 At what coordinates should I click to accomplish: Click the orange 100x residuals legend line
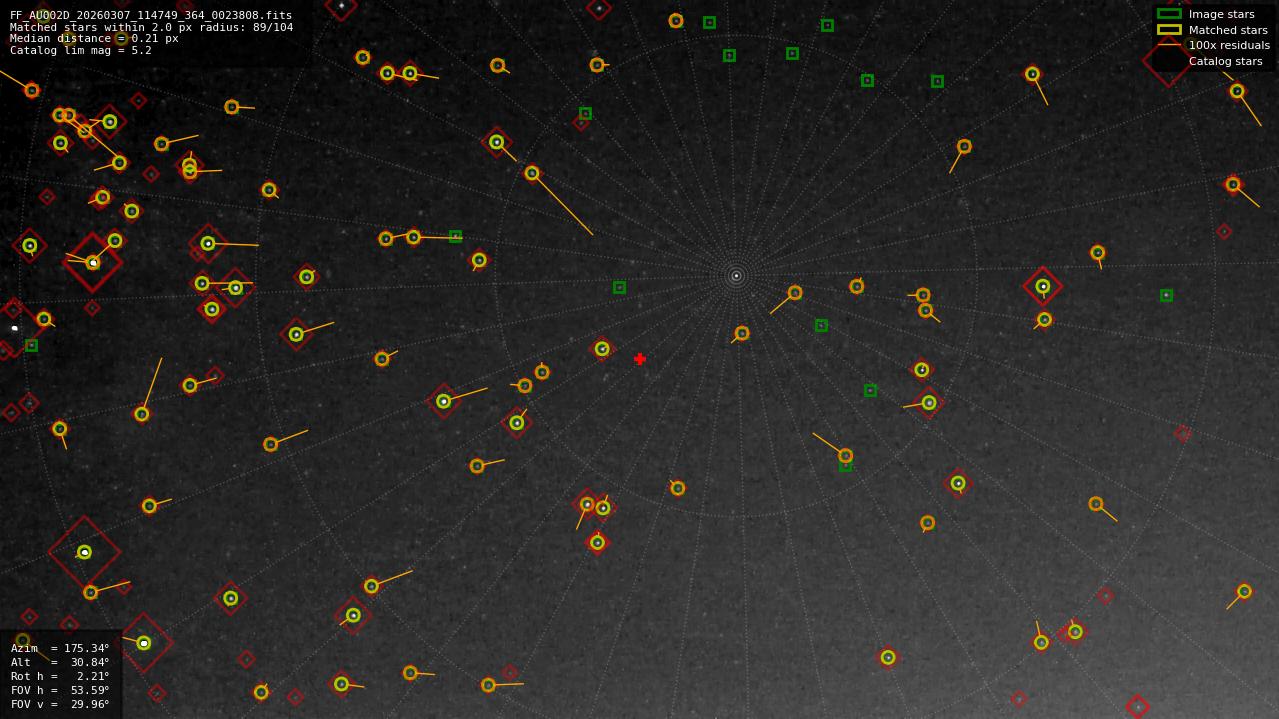1169,45
